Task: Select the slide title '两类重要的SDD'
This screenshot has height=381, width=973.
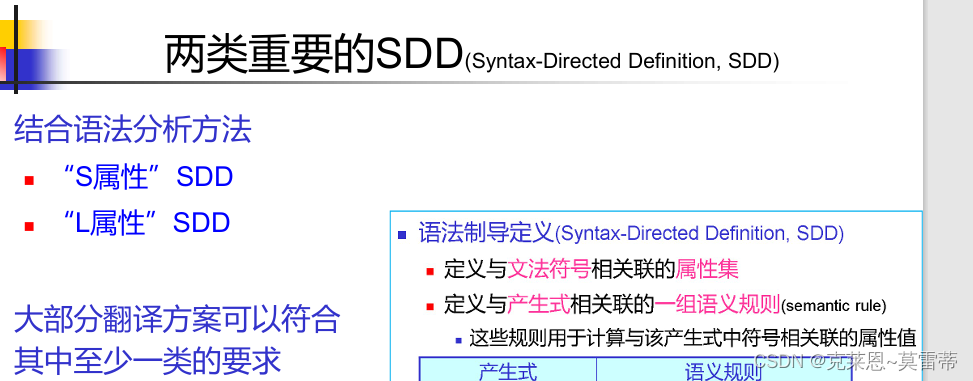Action: pyautogui.click(x=314, y=55)
